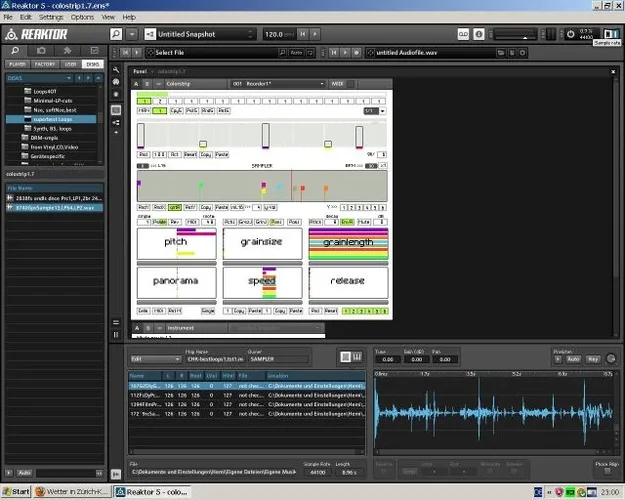This screenshot has width=625, height=500.
Task: Click the gear icon in the side strip
Action: click(116, 94)
